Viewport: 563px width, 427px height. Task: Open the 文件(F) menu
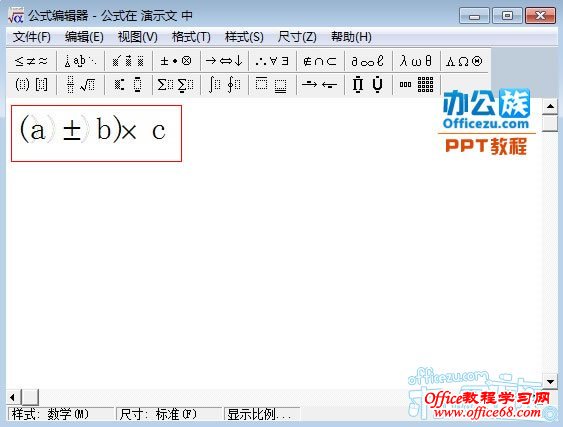(32, 37)
